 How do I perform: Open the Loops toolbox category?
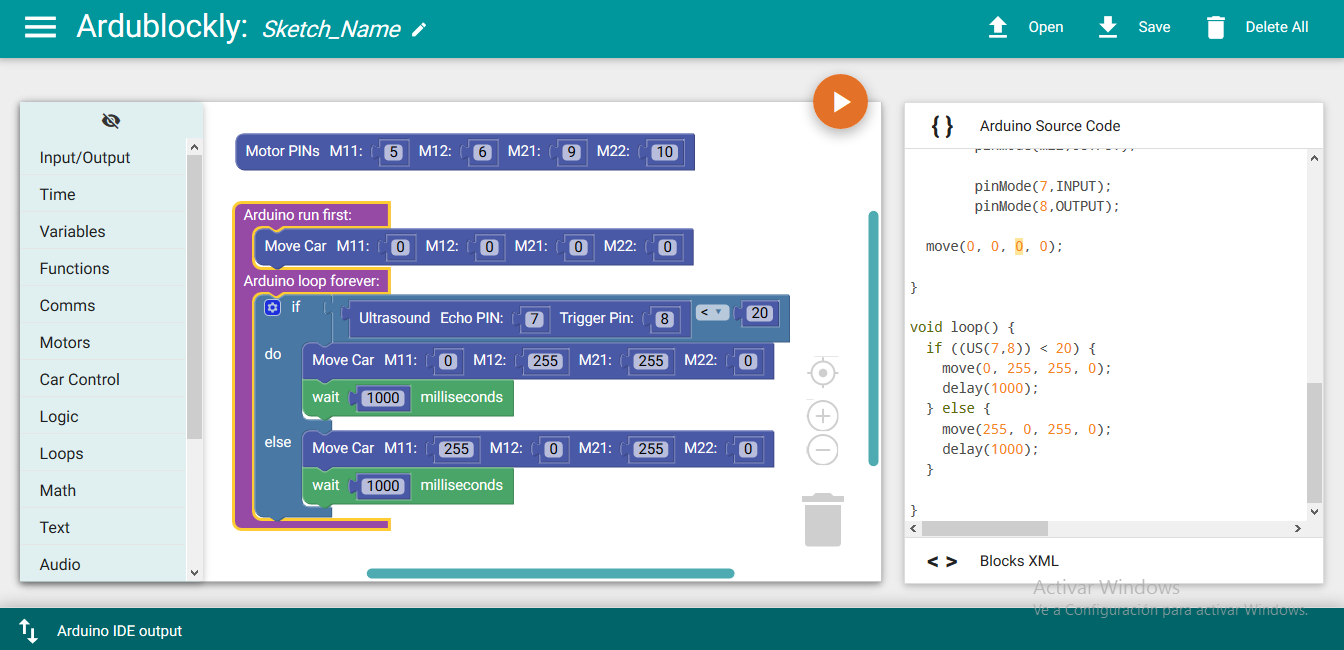pyautogui.click(x=104, y=453)
